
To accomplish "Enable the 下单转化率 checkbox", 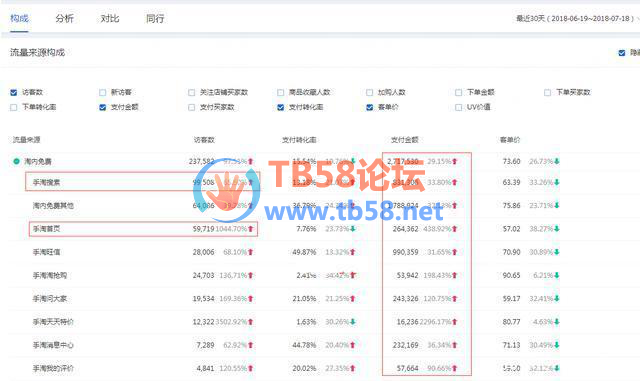I will point(13,107).
